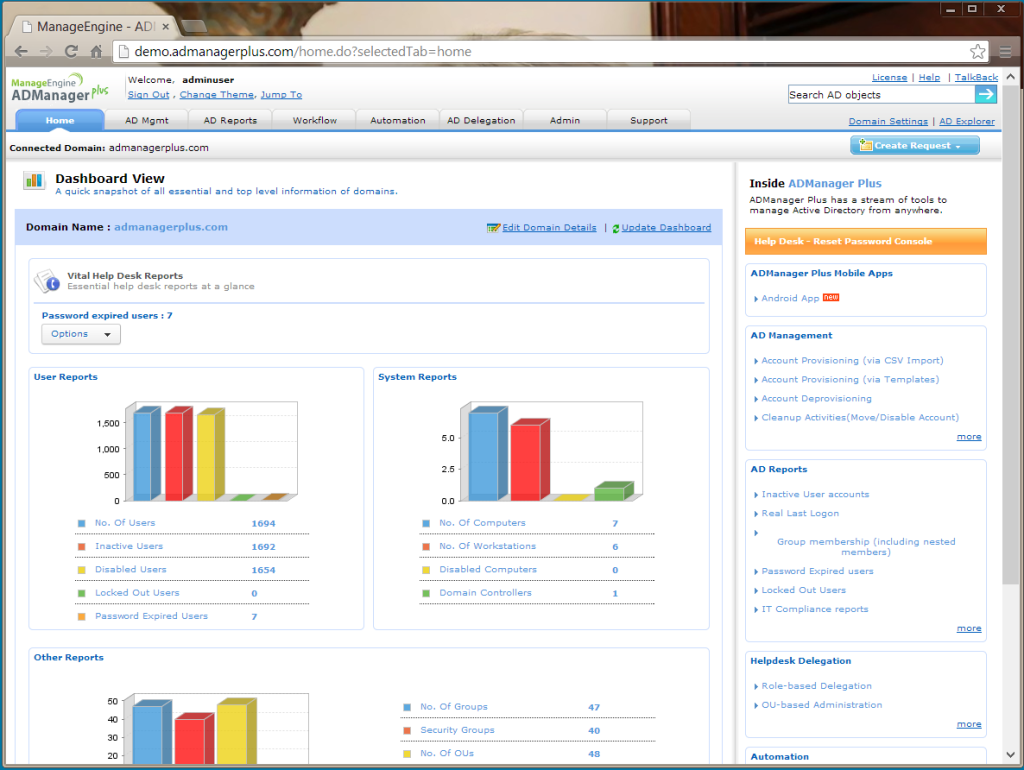The height and width of the screenshot is (770, 1024).
Task: Expand Real Last Logon arrow
Action: 756,514
